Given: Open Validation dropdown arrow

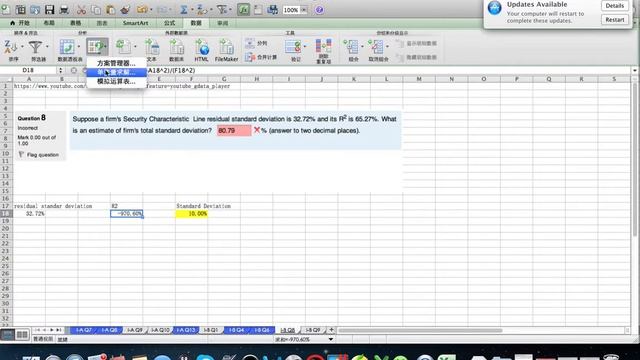Looking at the screenshot, I should [x=305, y=47].
